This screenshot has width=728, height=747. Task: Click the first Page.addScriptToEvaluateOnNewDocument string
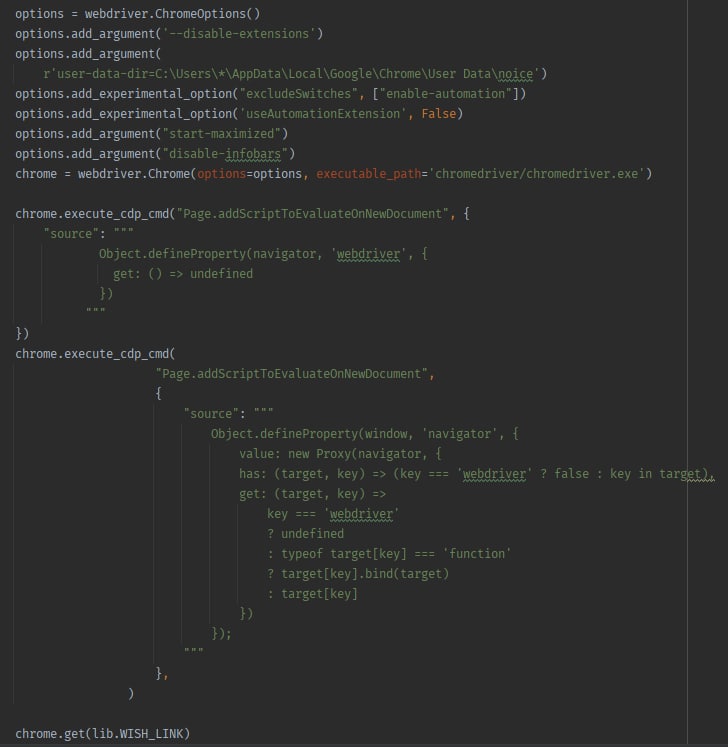pyautogui.click(x=313, y=214)
